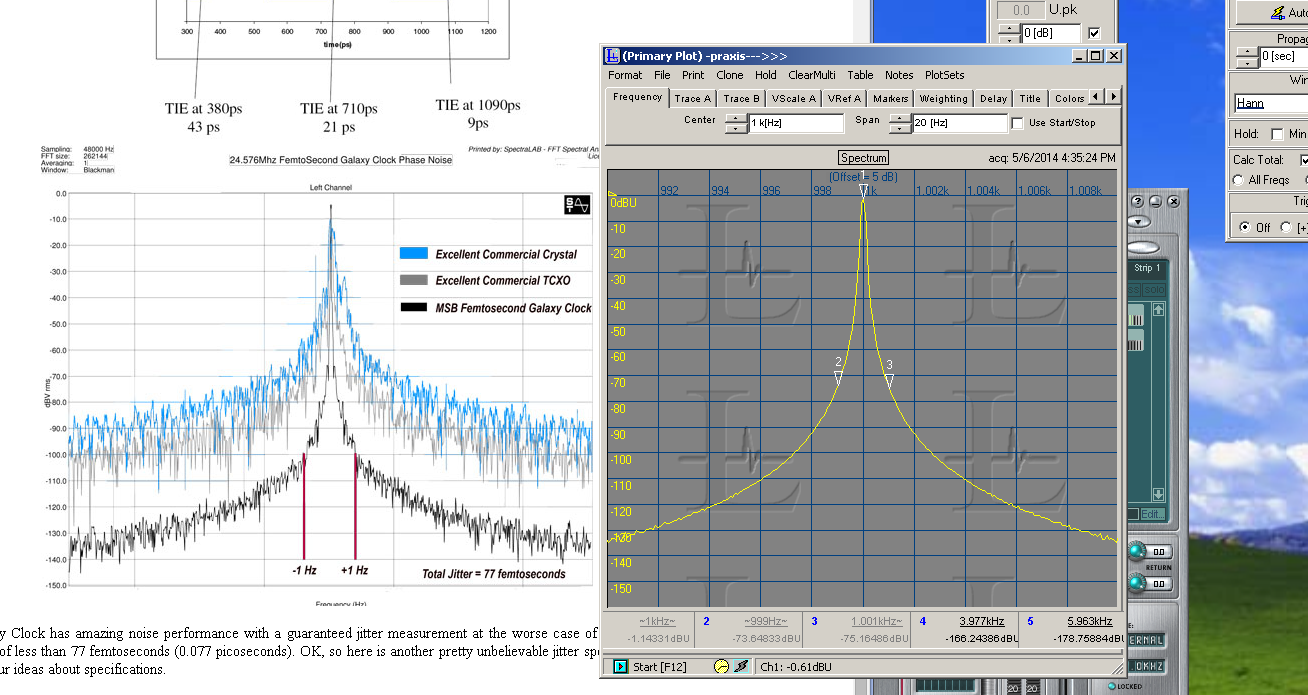Click the Spectrum plot label button
Viewport: 1308px width, 695px height.
[x=863, y=158]
